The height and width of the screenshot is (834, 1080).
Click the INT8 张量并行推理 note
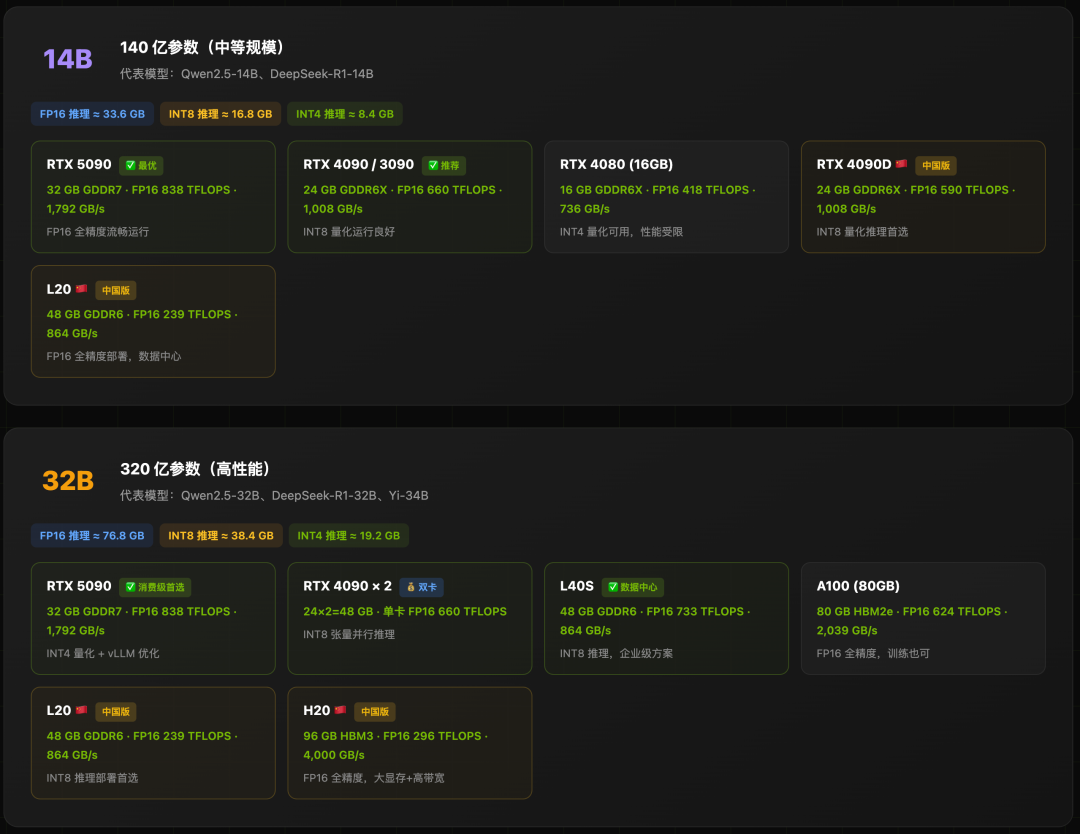(x=349, y=635)
